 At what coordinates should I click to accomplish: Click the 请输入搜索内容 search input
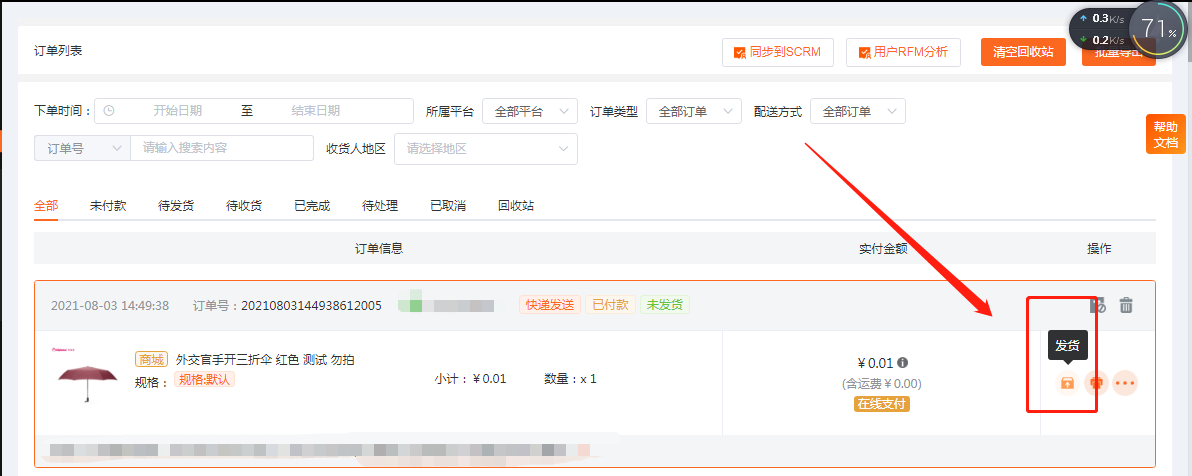tap(222, 148)
